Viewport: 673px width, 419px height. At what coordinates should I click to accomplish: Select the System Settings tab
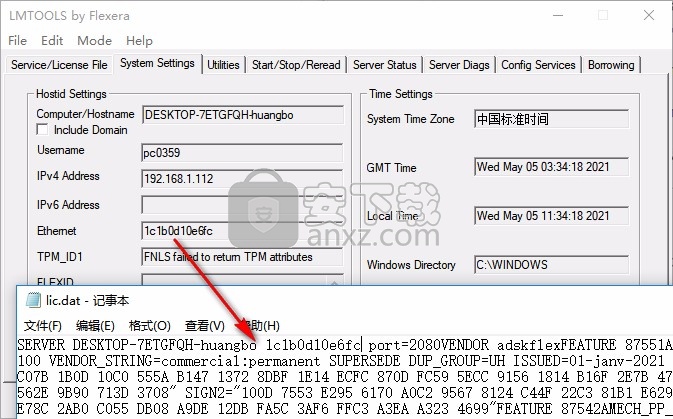coord(157,64)
